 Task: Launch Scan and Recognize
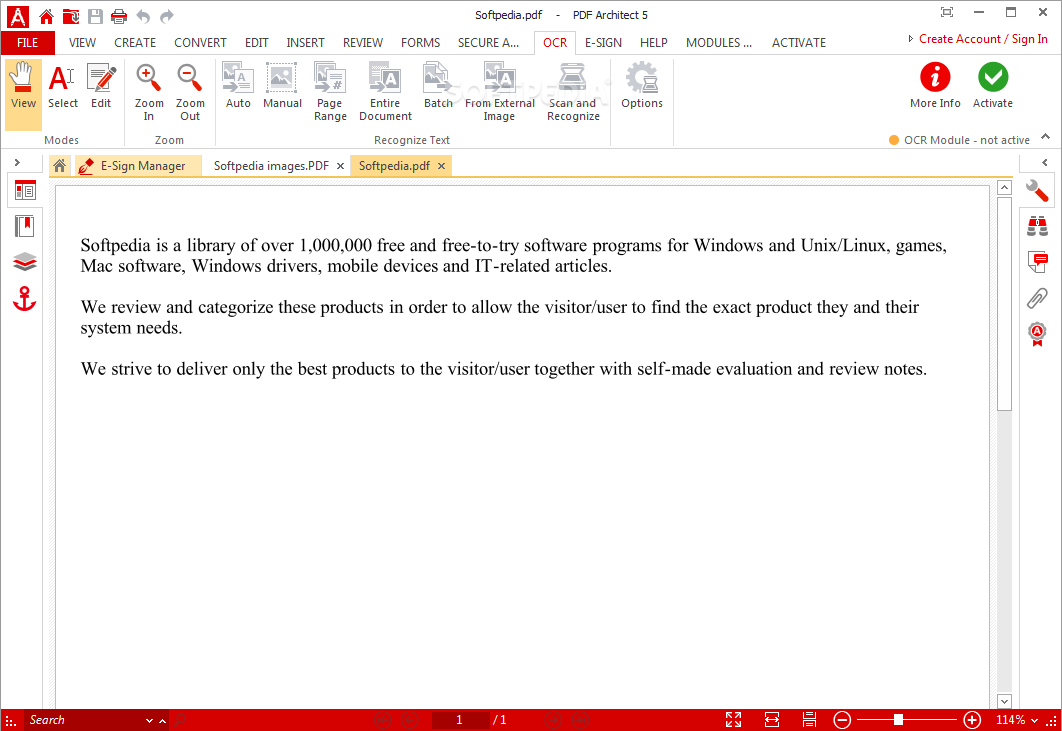[x=573, y=91]
